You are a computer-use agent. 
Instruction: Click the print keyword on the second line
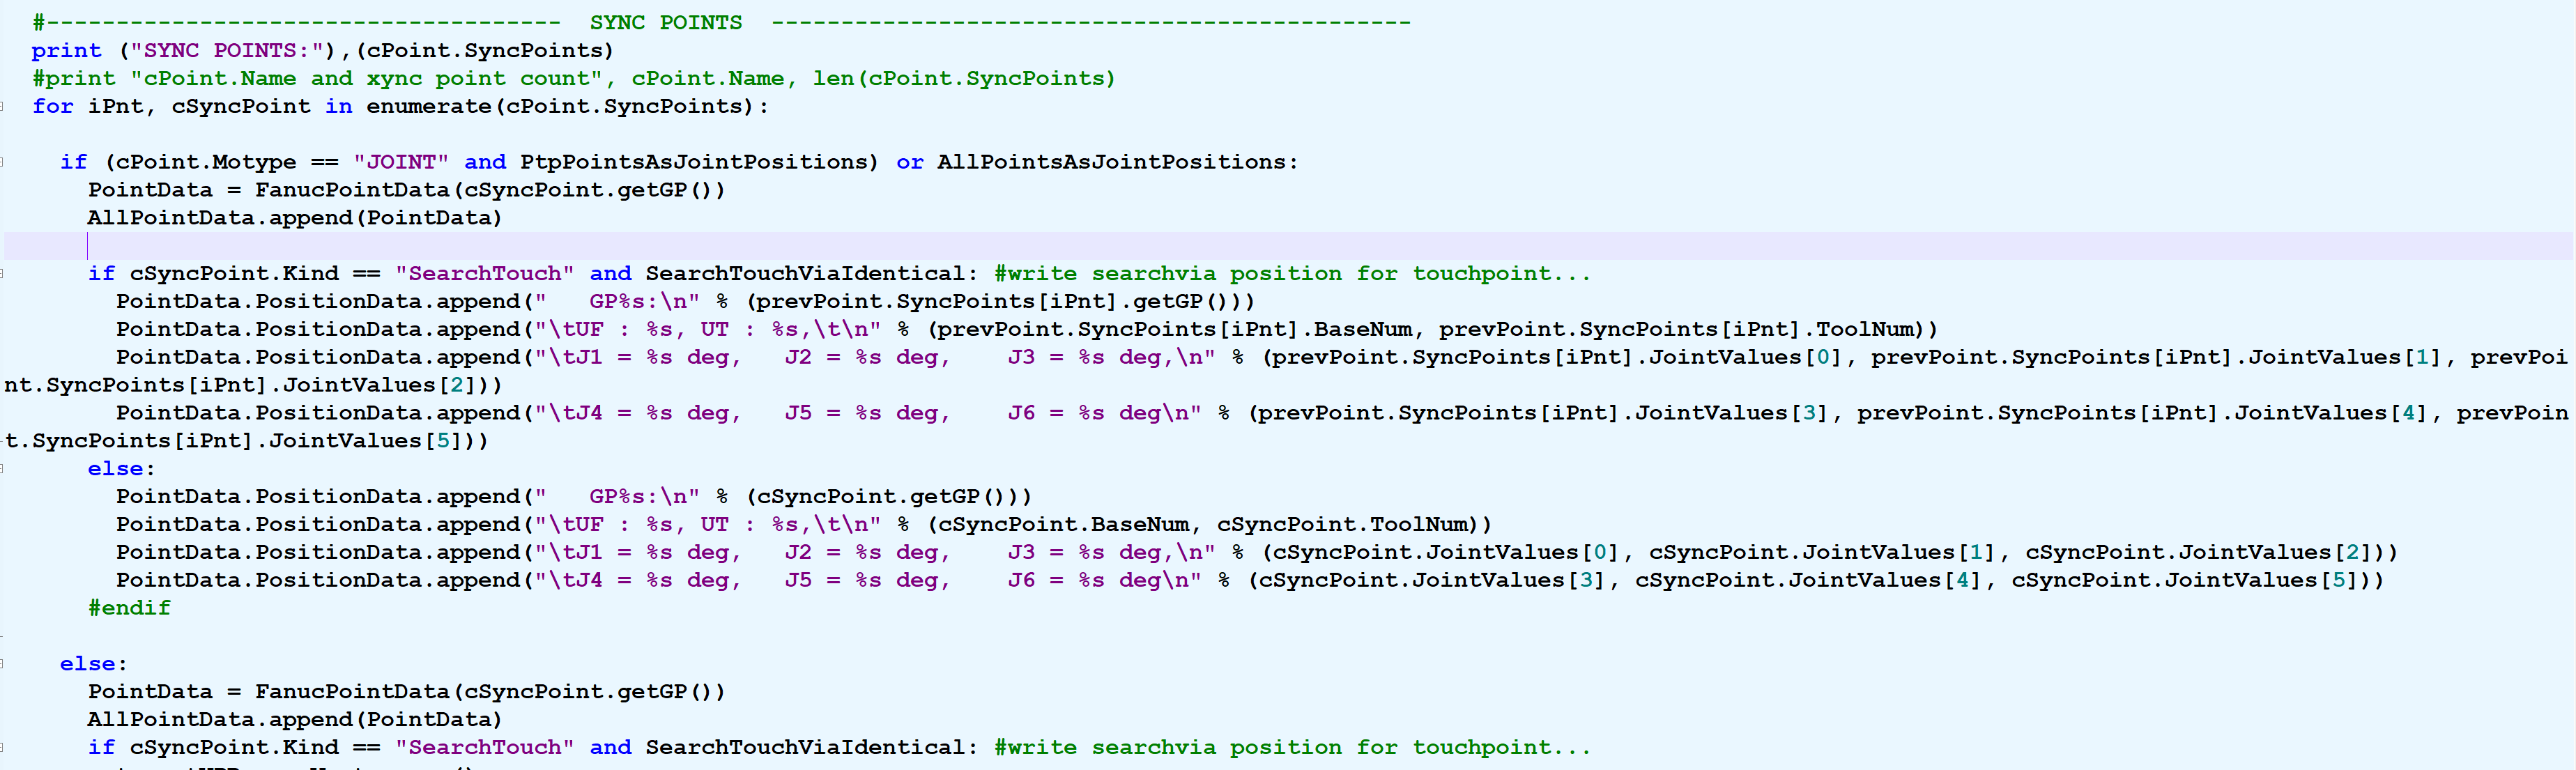pyautogui.click(x=66, y=50)
